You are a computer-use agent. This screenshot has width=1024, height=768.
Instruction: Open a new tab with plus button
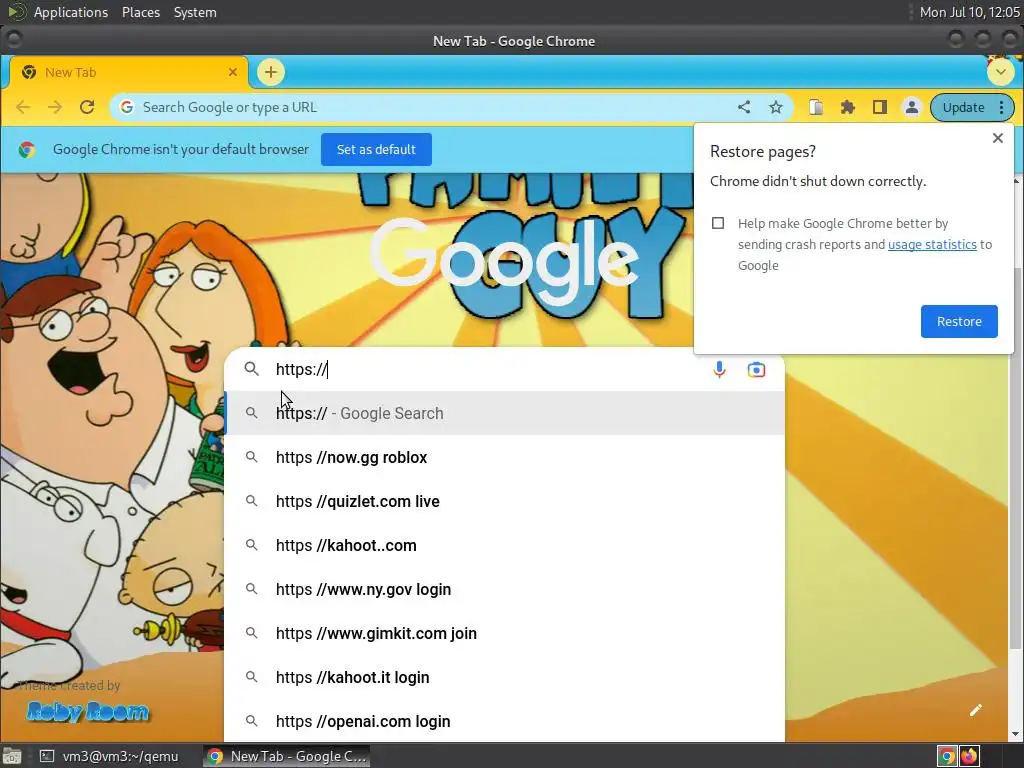pos(271,72)
